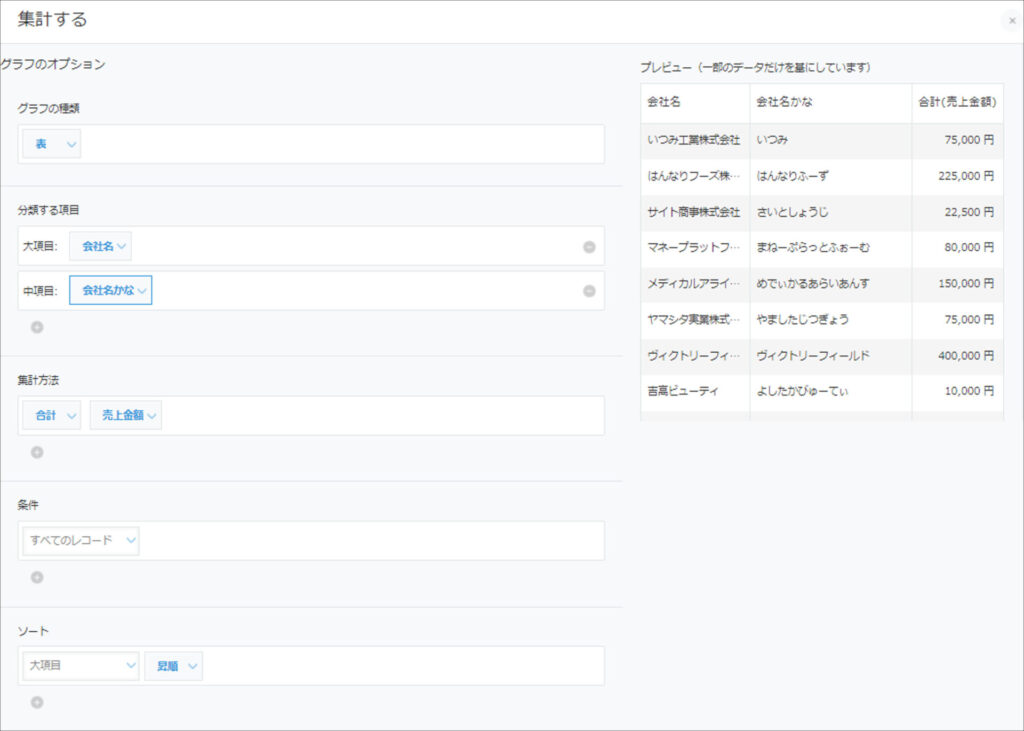
Task: Click the やましたじつぎょう kana cell
Action: pos(831,319)
